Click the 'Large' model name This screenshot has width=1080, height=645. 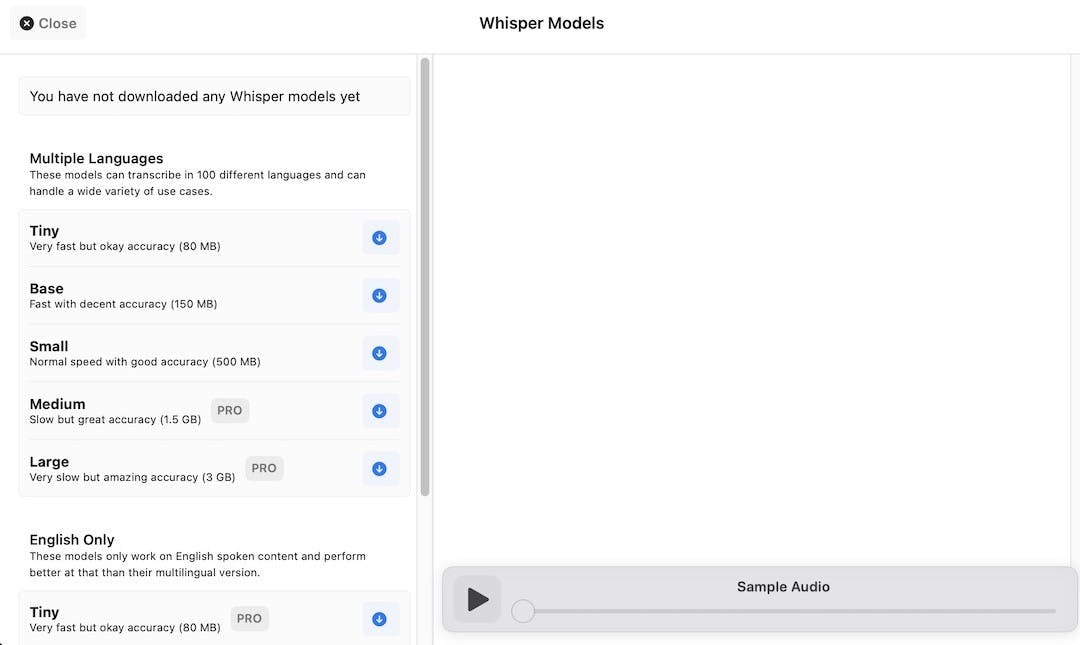49,462
